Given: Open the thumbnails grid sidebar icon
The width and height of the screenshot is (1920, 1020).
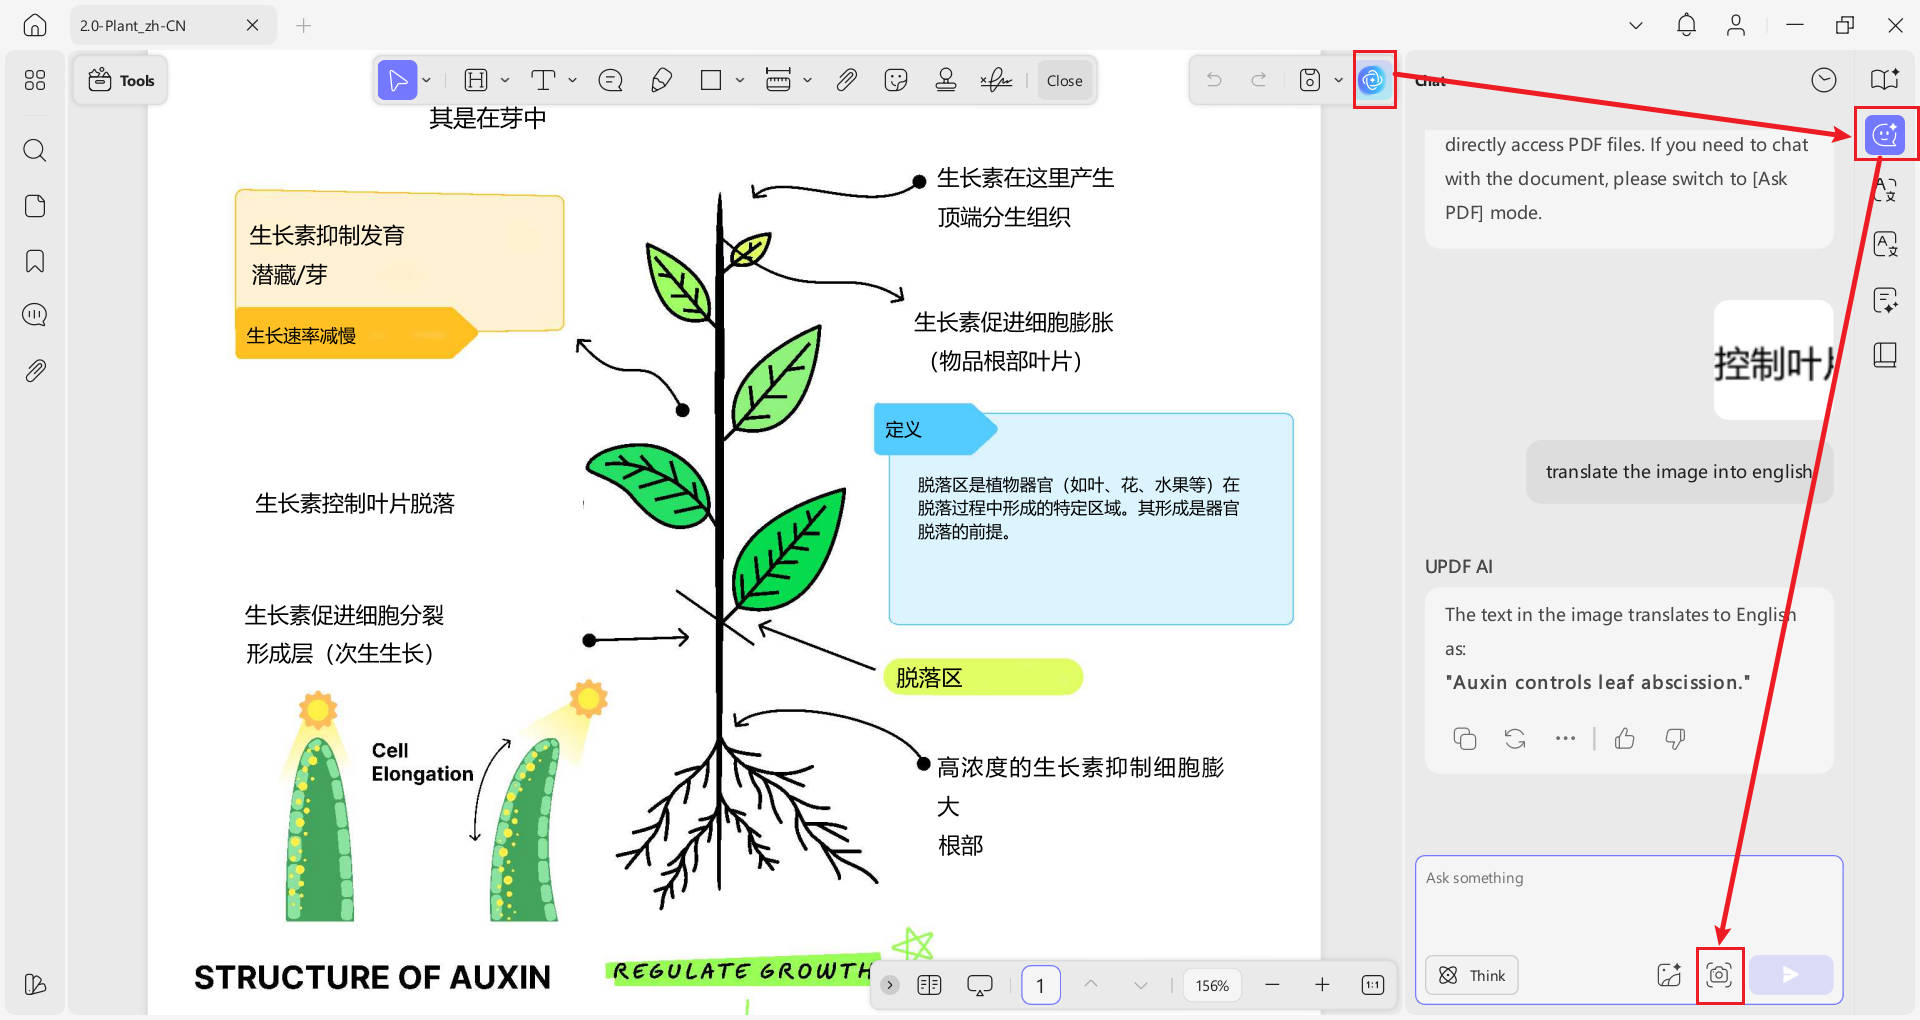Looking at the screenshot, I should click(x=35, y=80).
